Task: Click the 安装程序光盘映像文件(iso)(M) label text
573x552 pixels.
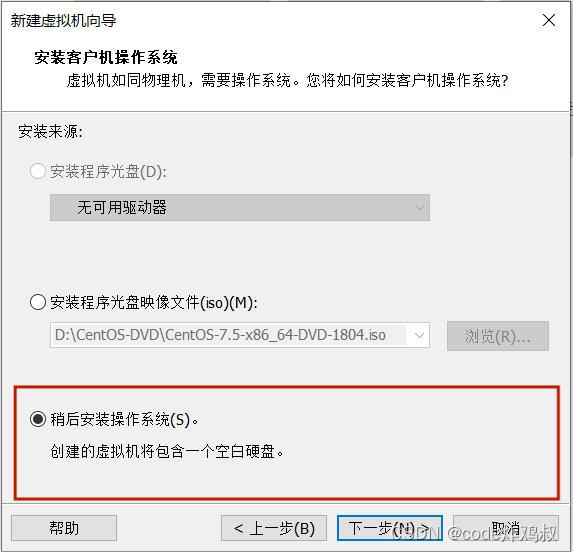Action: 154,302
